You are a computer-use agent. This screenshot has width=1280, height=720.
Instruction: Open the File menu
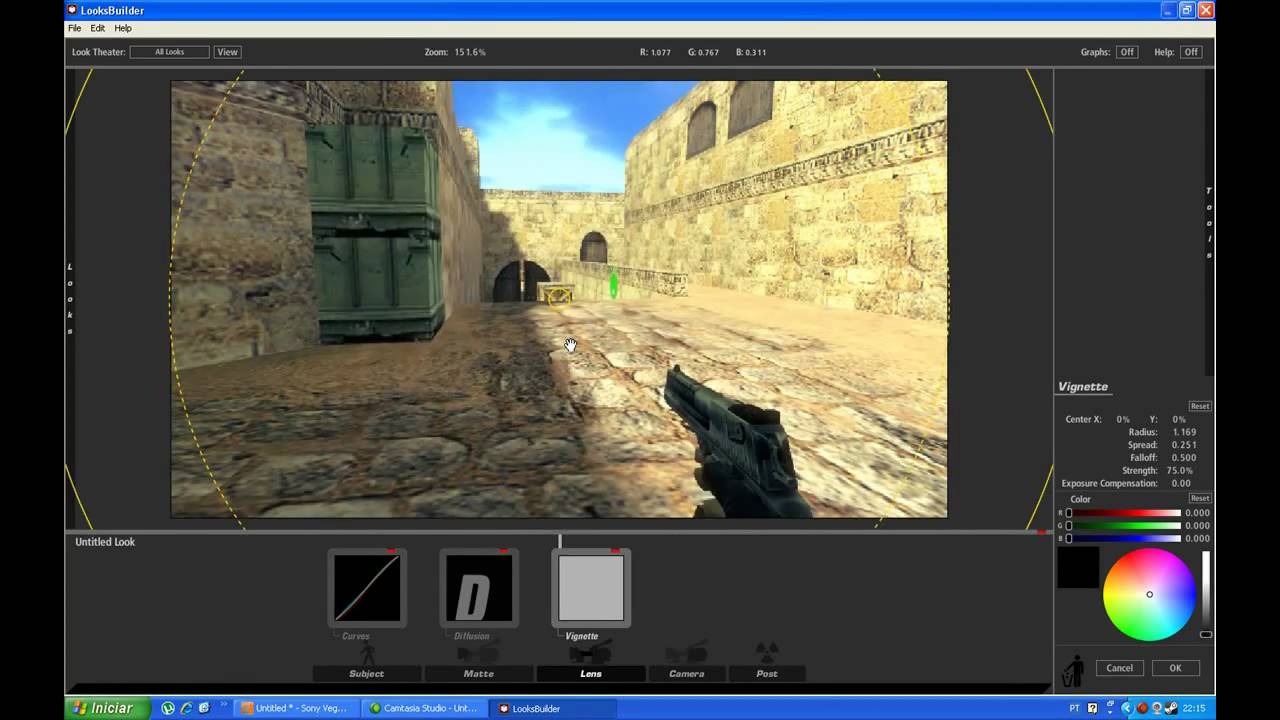point(75,28)
